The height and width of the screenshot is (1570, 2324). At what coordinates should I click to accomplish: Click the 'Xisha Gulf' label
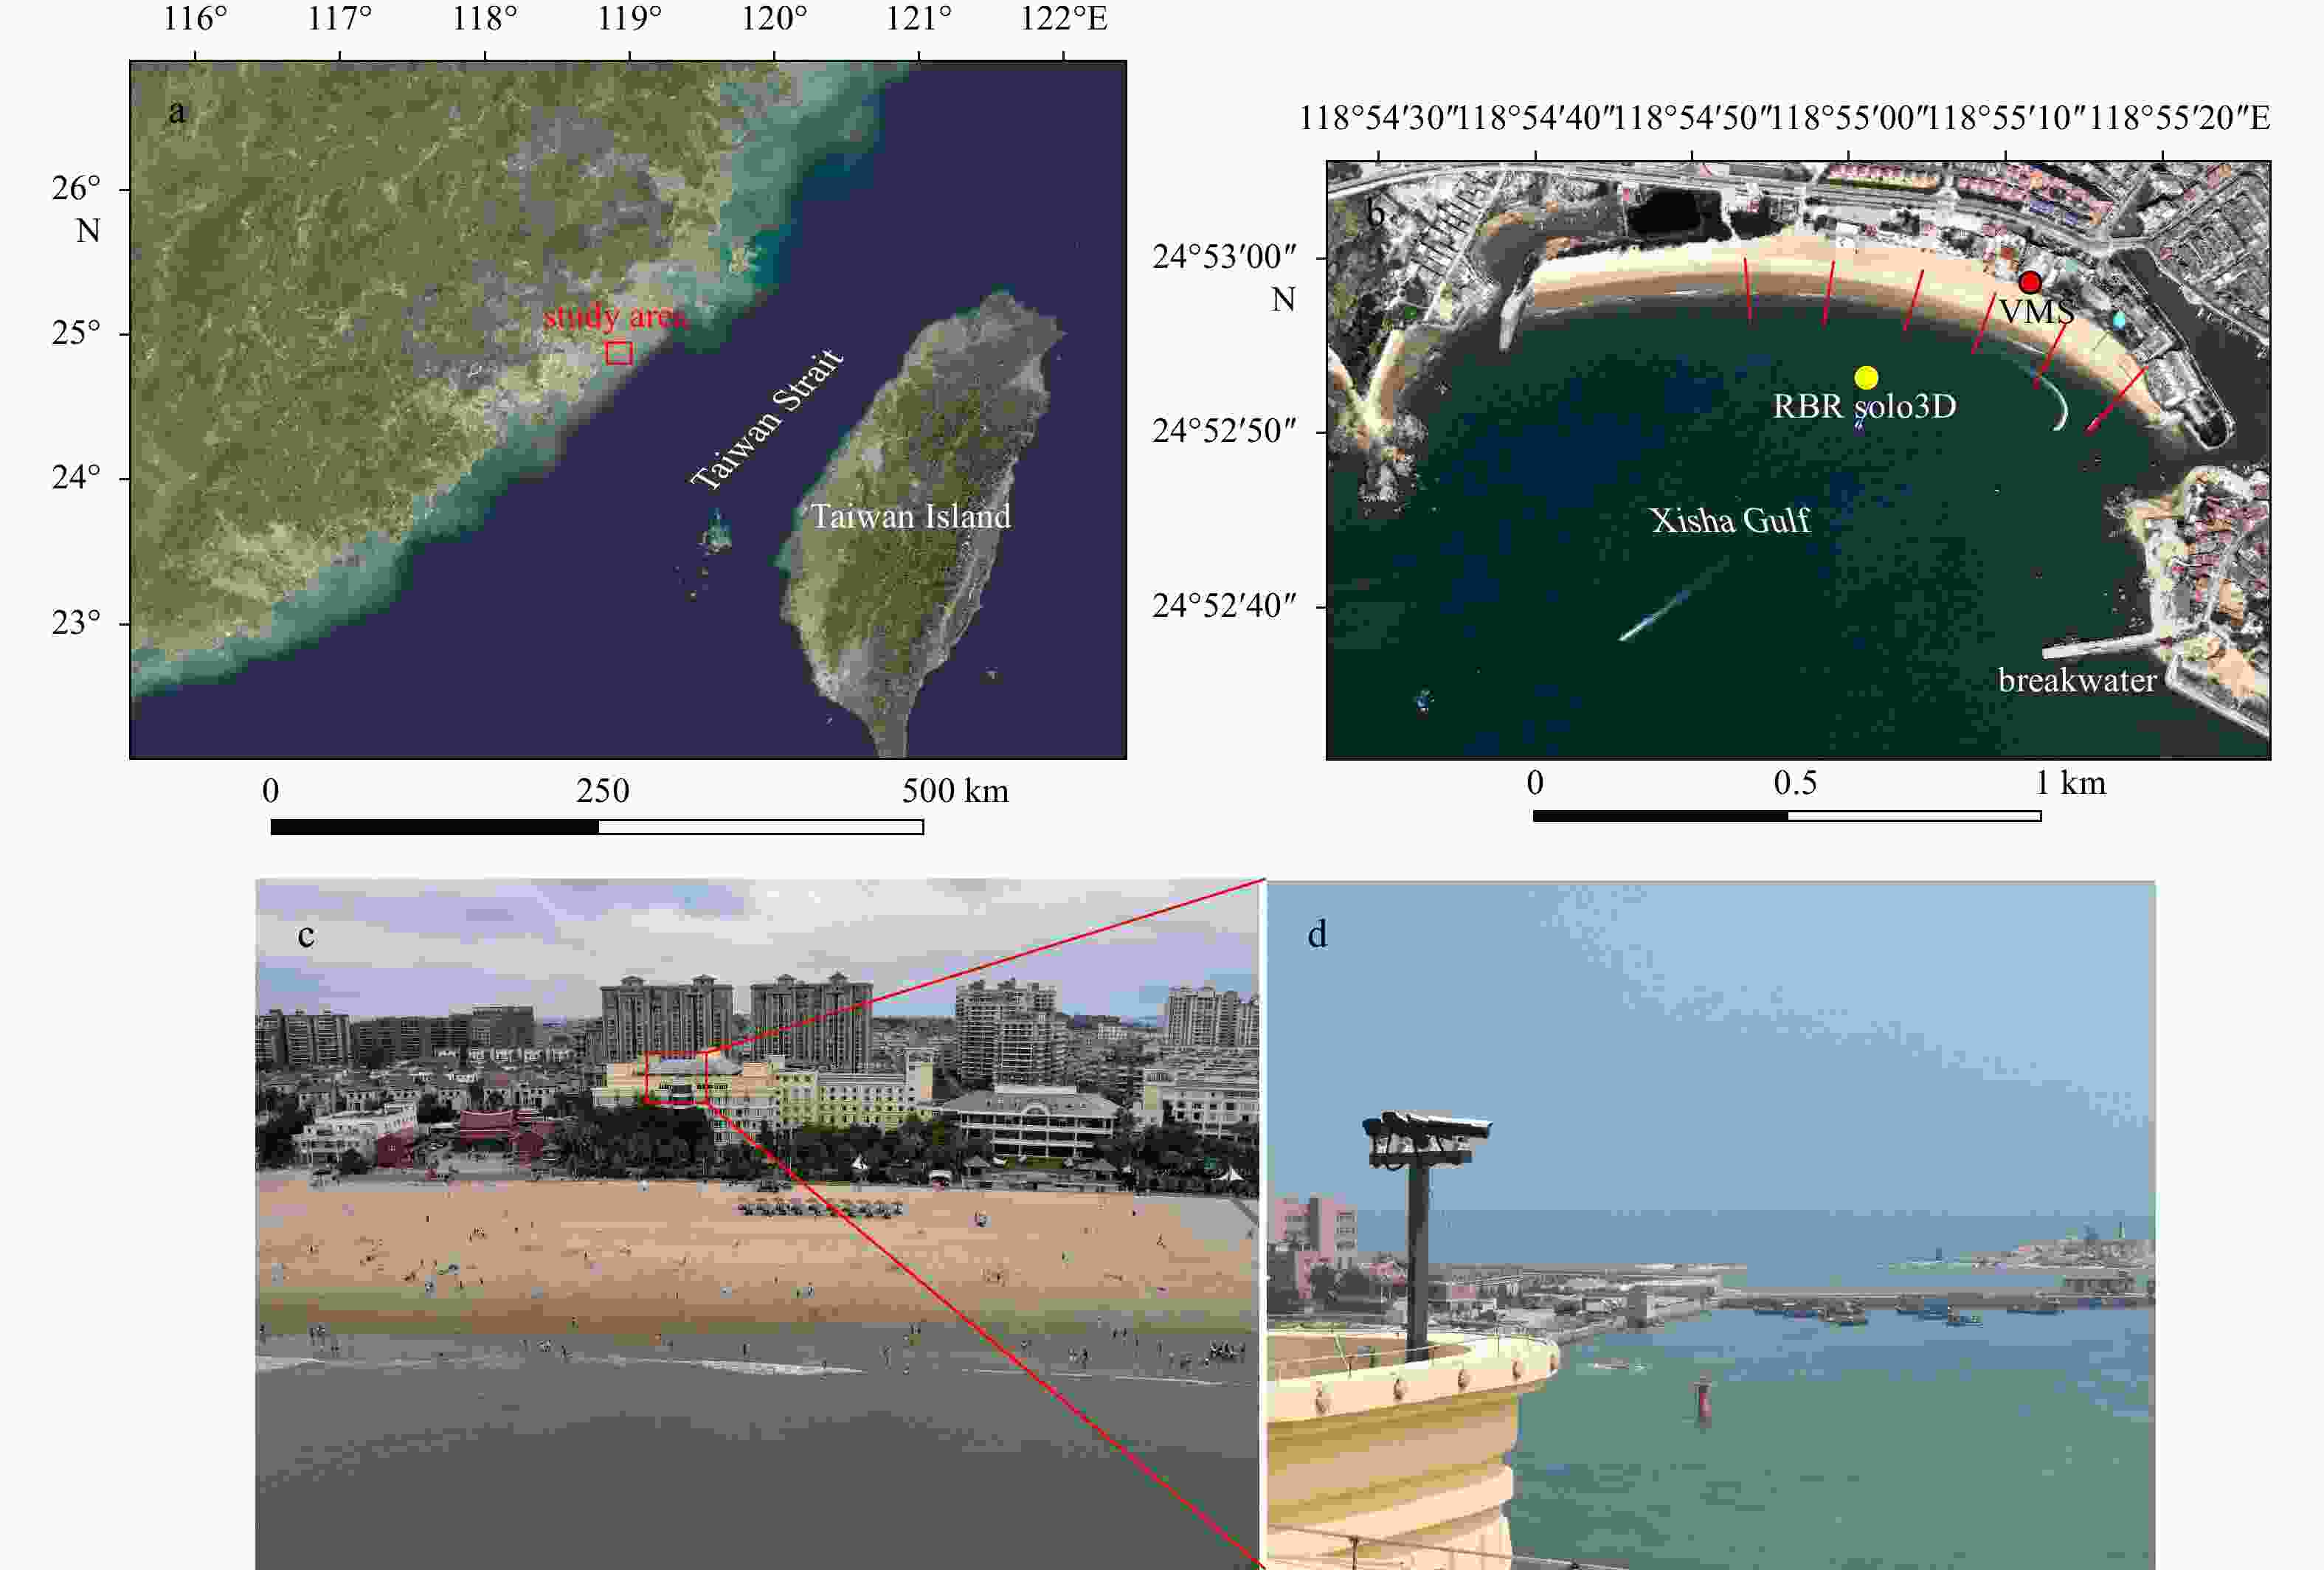1730,520
